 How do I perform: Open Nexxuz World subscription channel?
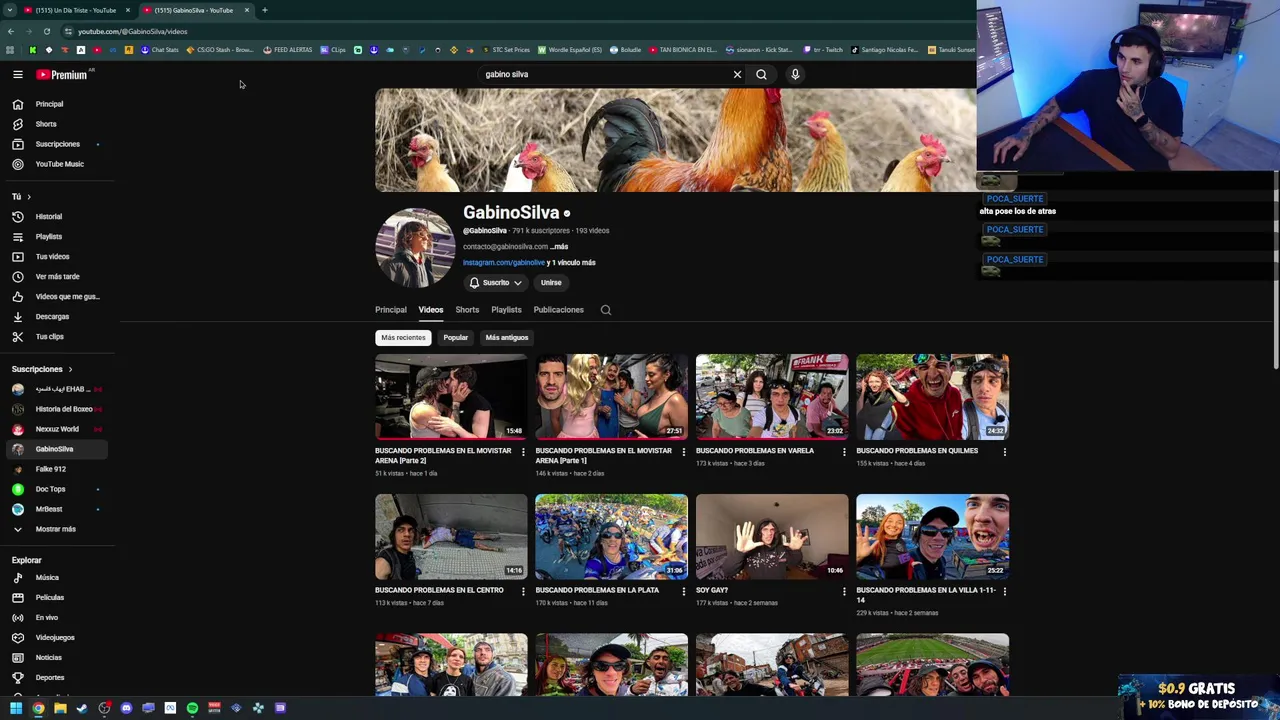[x=56, y=429]
